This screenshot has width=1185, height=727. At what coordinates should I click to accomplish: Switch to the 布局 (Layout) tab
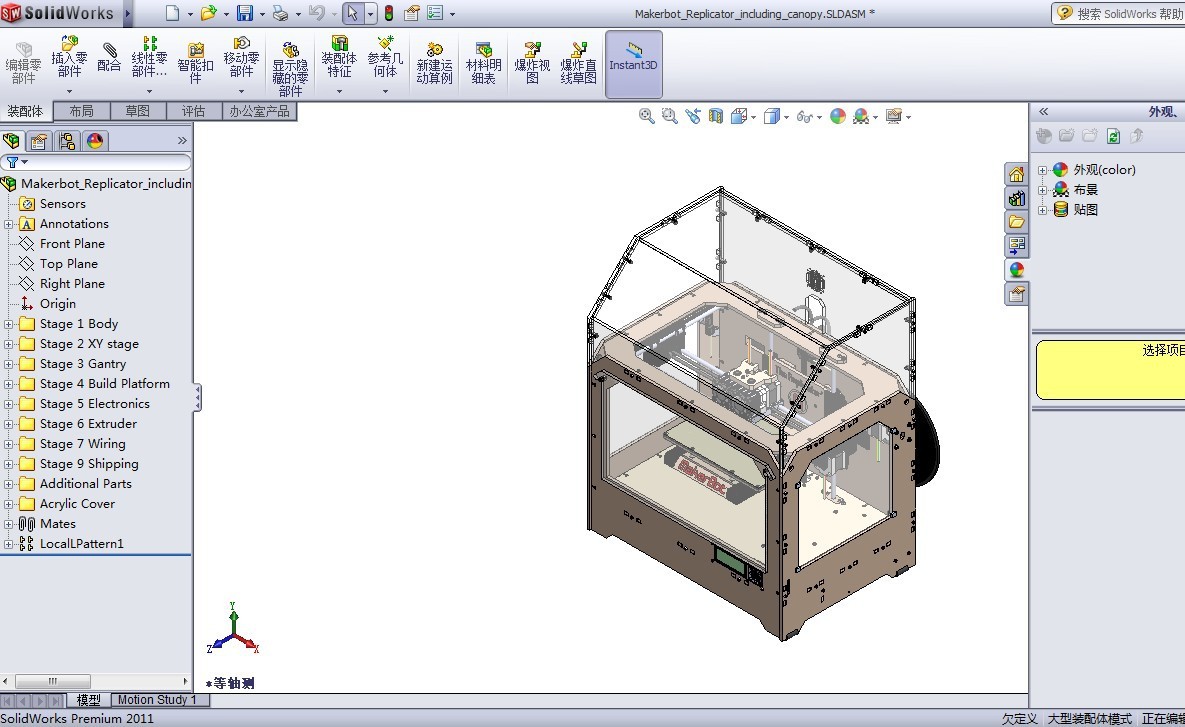pos(82,111)
